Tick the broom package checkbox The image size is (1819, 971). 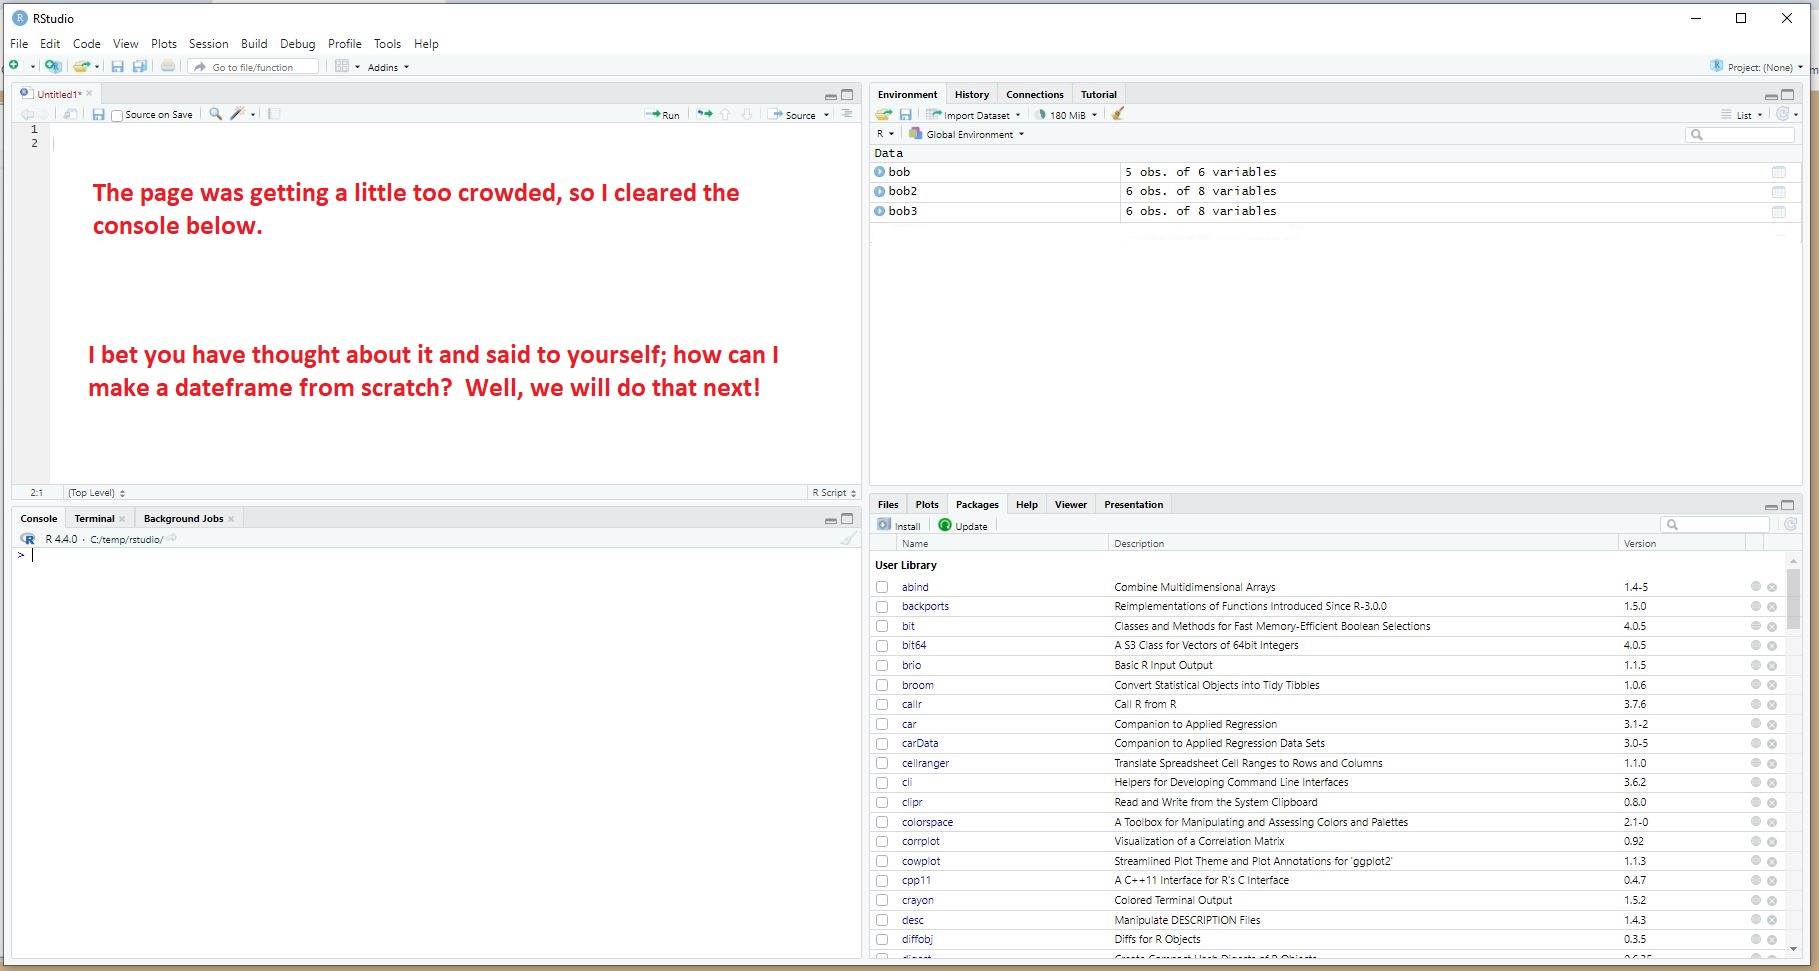tap(882, 685)
